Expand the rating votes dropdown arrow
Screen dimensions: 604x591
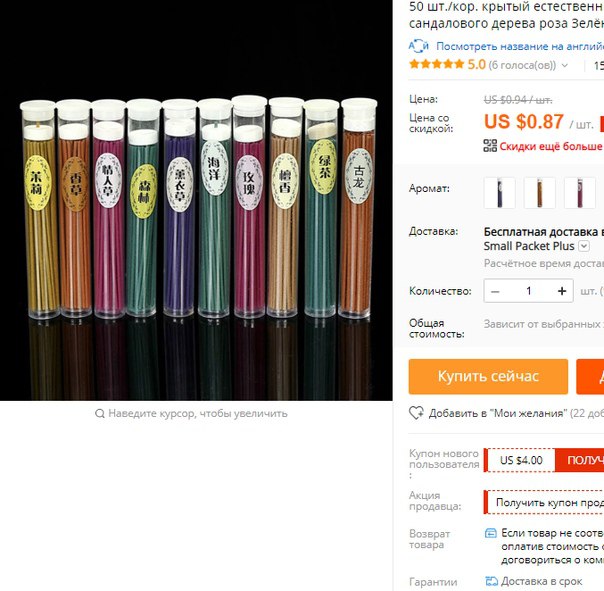[564, 65]
